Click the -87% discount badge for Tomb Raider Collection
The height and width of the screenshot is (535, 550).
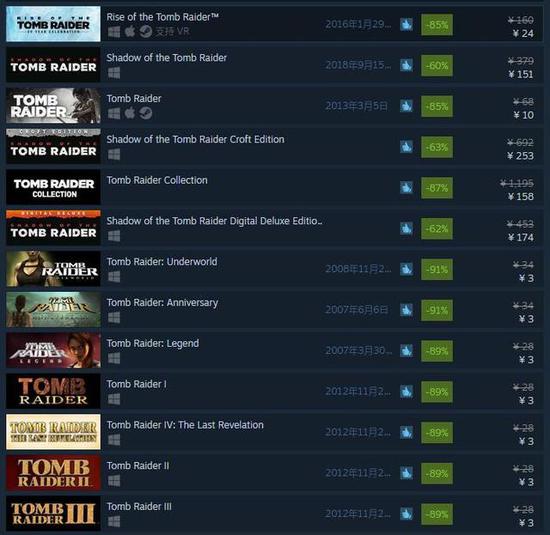coord(437,188)
